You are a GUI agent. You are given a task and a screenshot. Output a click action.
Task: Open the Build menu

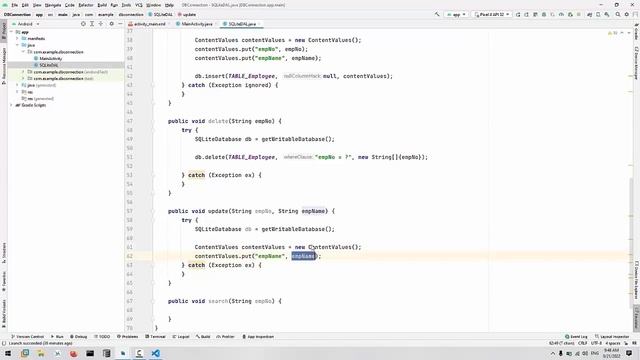pos(102,5)
